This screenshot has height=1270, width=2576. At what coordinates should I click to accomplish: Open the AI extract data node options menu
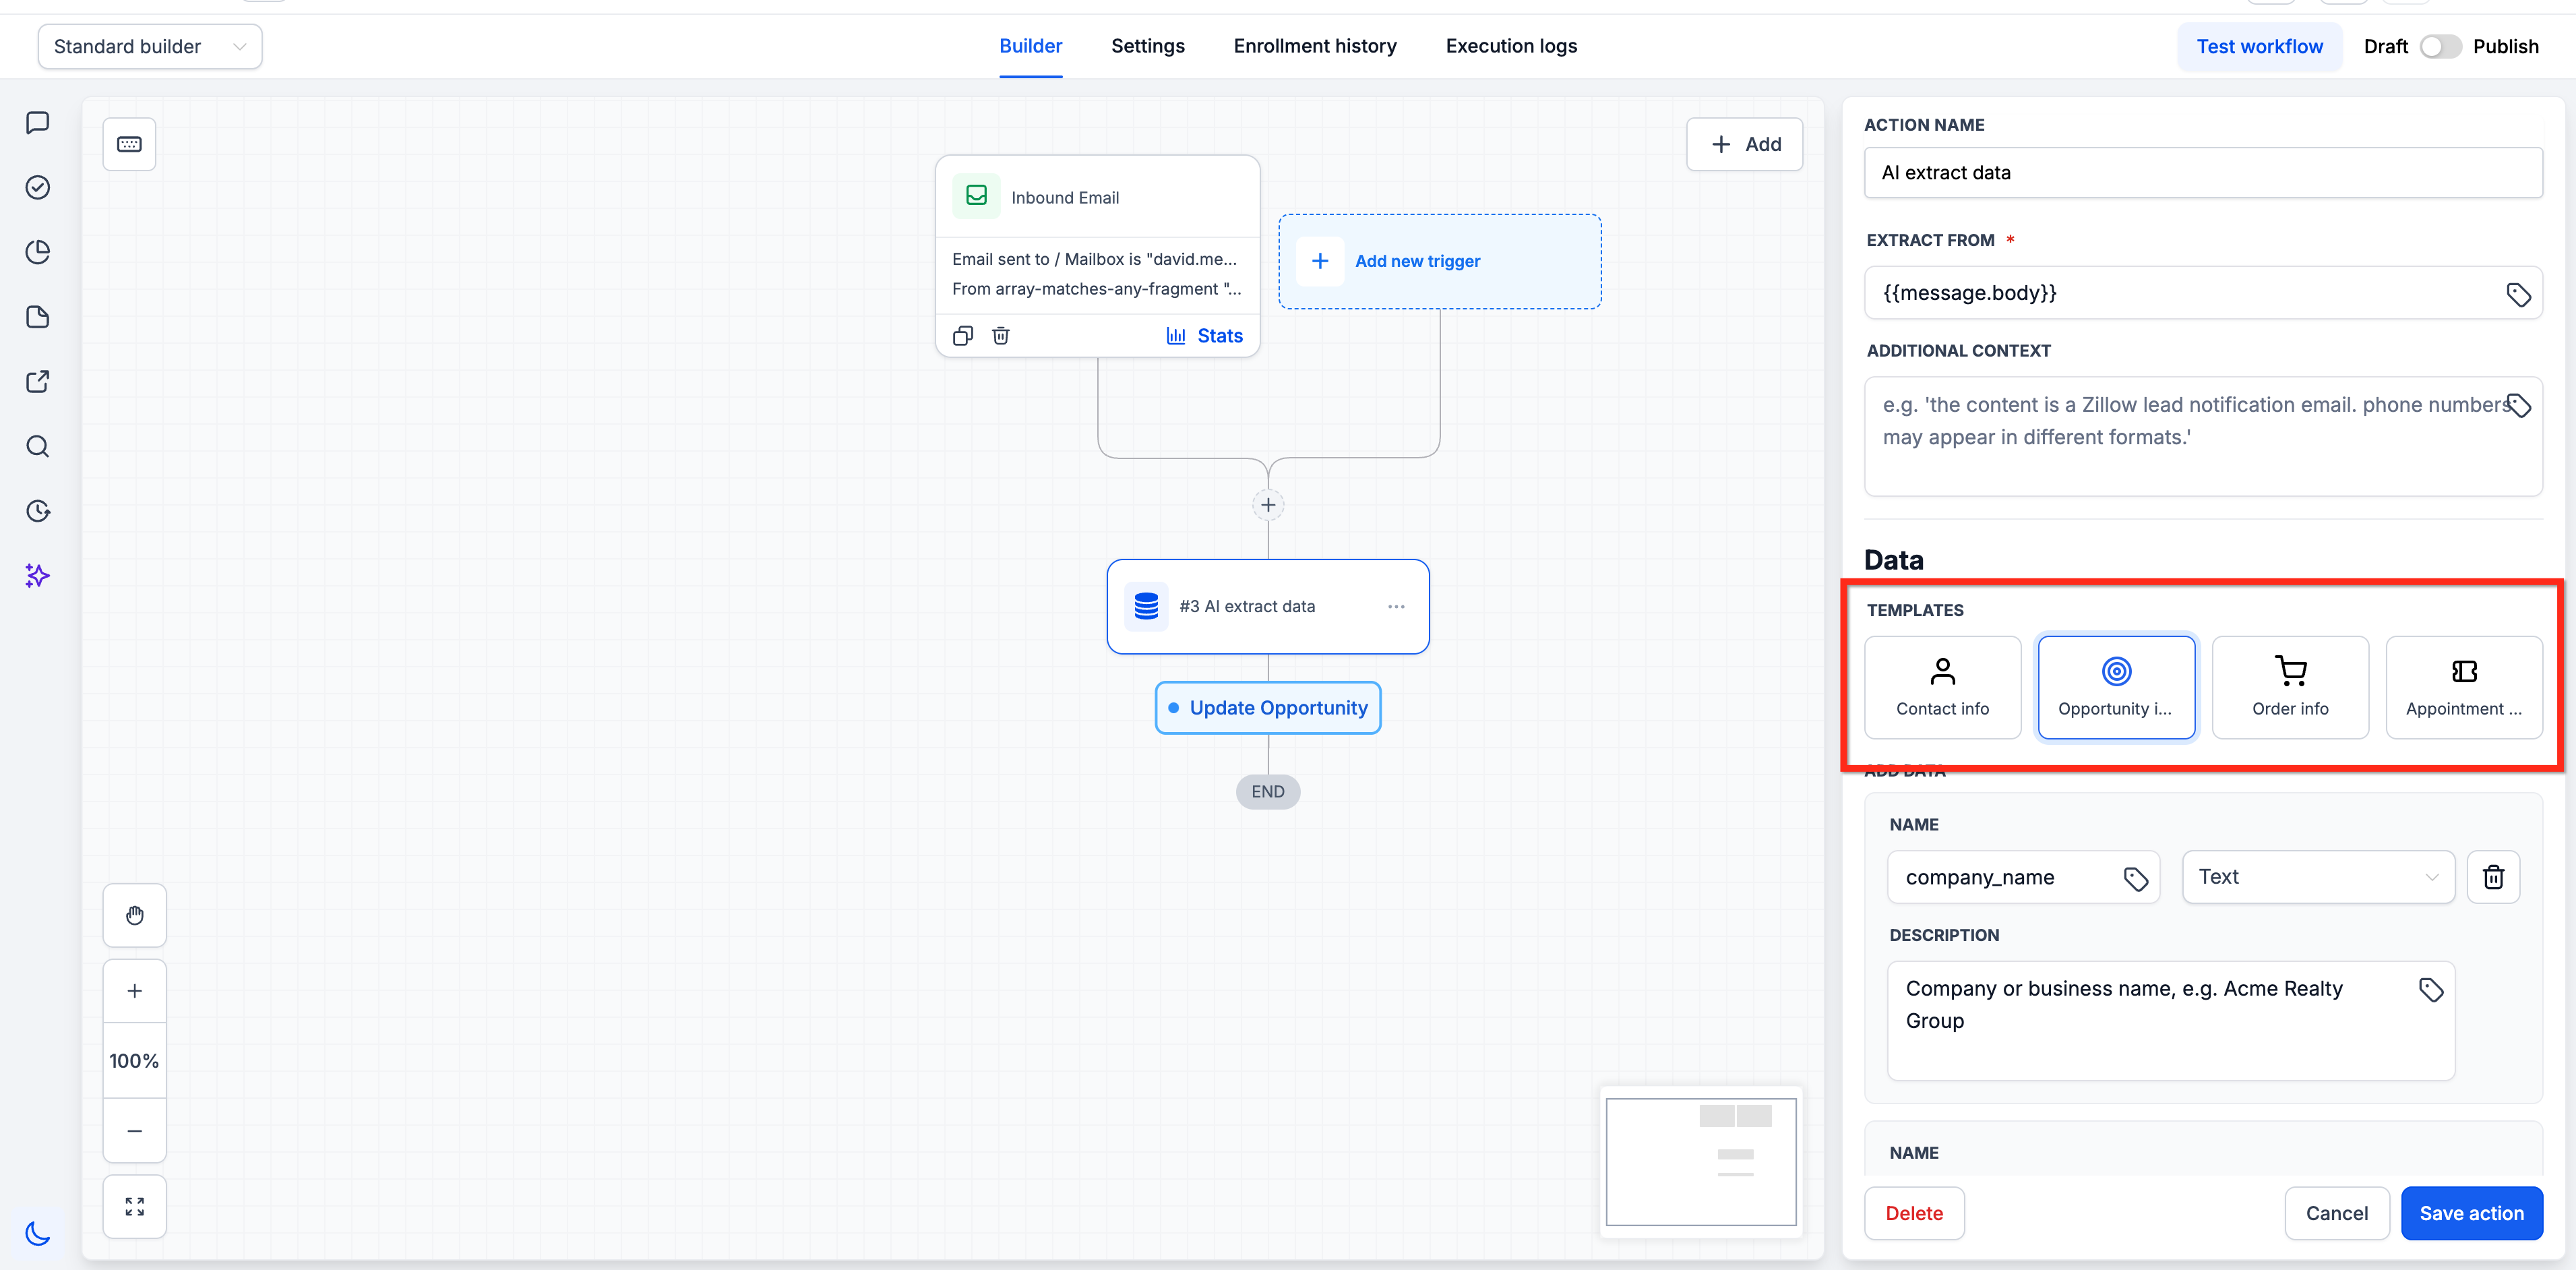[1396, 606]
